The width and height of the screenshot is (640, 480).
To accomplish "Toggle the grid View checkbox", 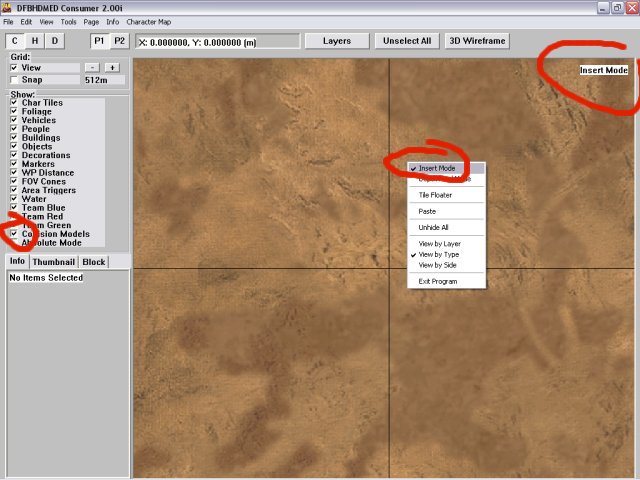I will [14, 67].
